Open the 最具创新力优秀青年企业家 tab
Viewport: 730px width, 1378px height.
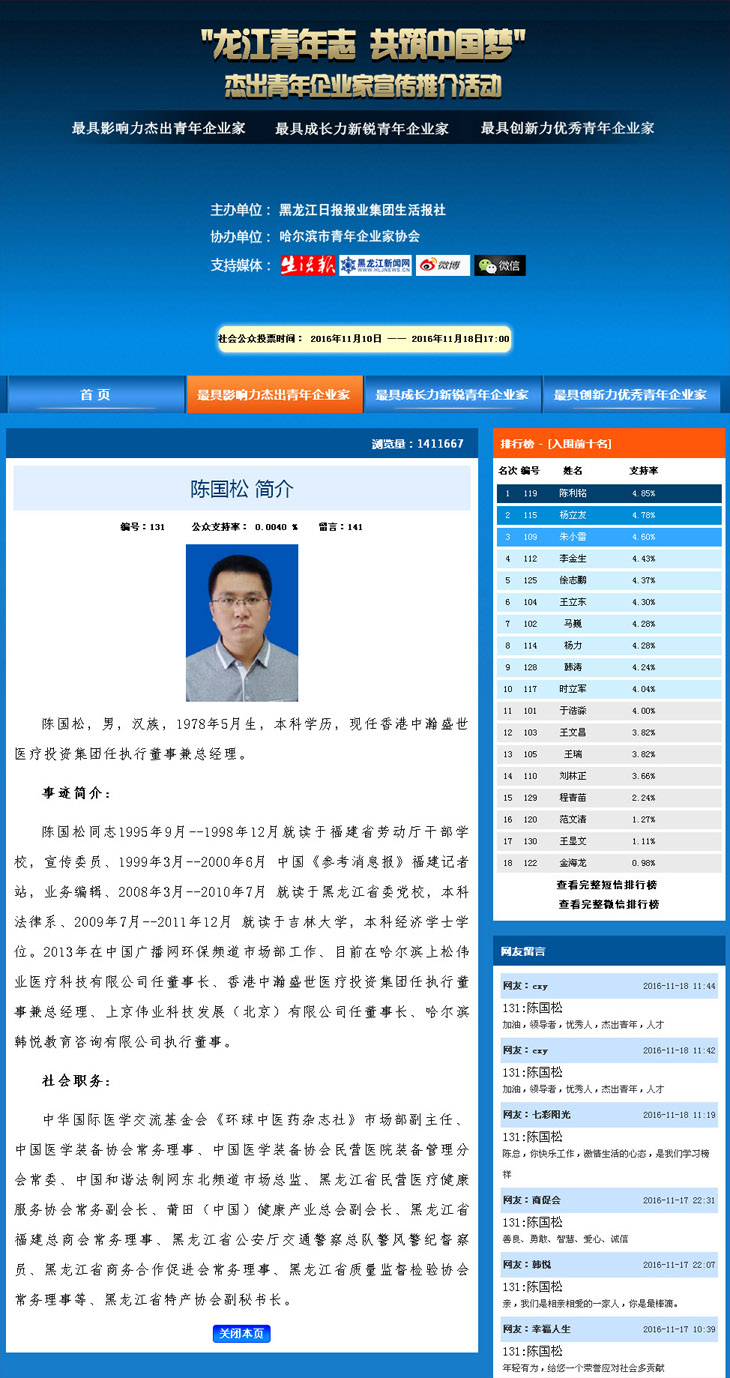click(x=630, y=395)
